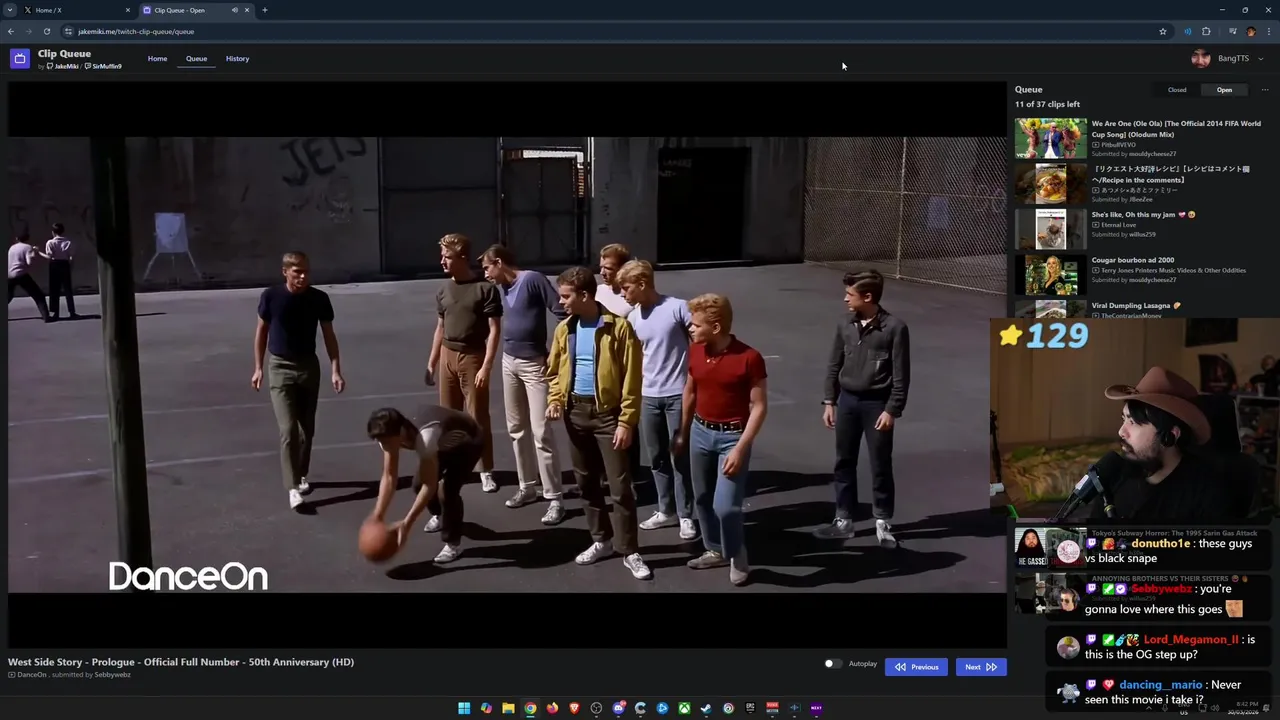Open the Queue navigation tab
Viewport: 1280px width, 720px height.
[196, 59]
